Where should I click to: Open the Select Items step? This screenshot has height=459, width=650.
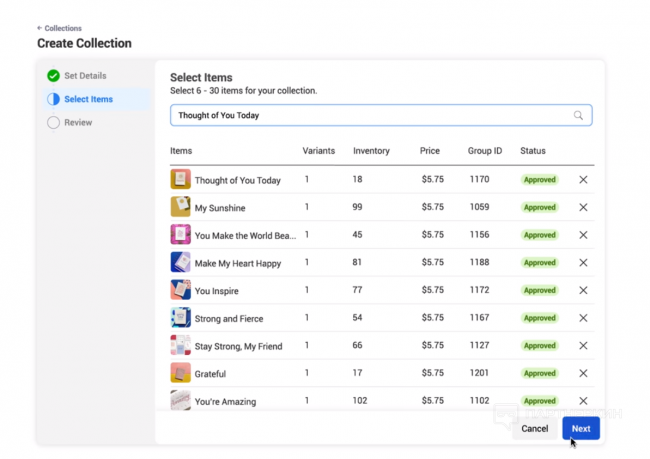point(88,99)
